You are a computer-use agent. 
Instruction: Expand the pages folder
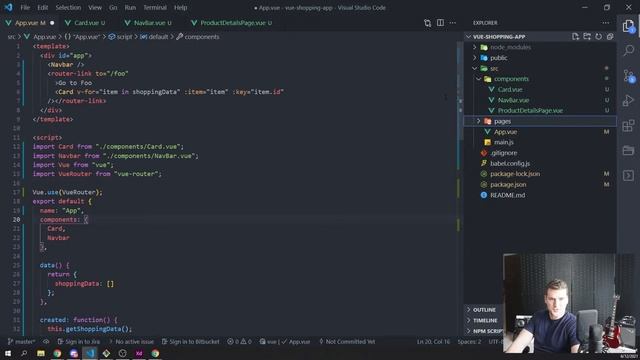pyautogui.click(x=479, y=121)
